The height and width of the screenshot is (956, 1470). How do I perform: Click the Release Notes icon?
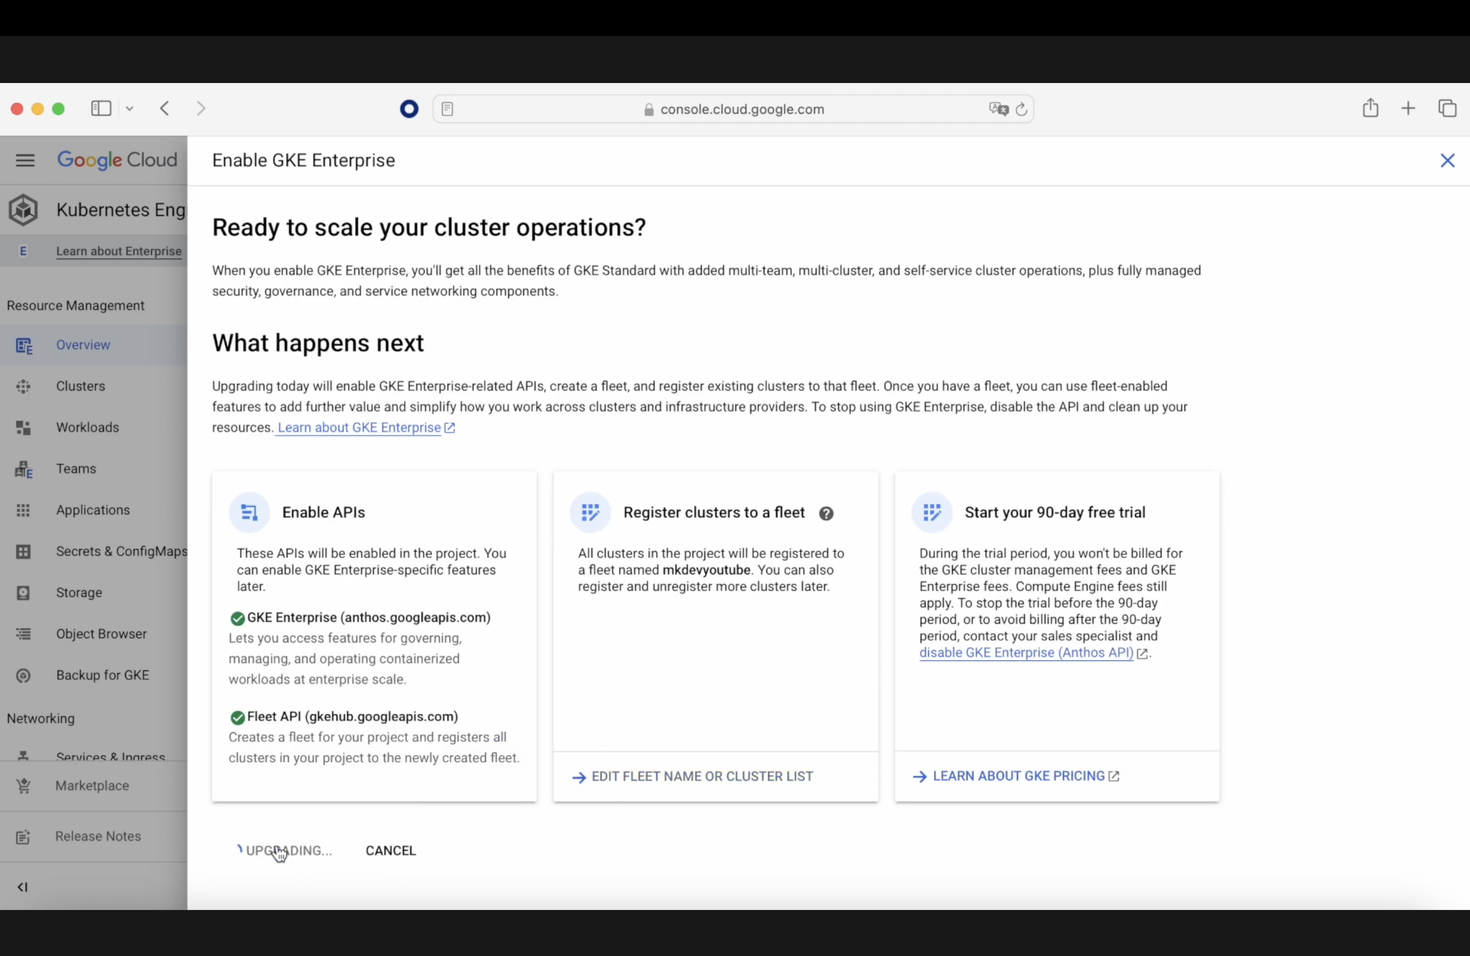tap(24, 837)
